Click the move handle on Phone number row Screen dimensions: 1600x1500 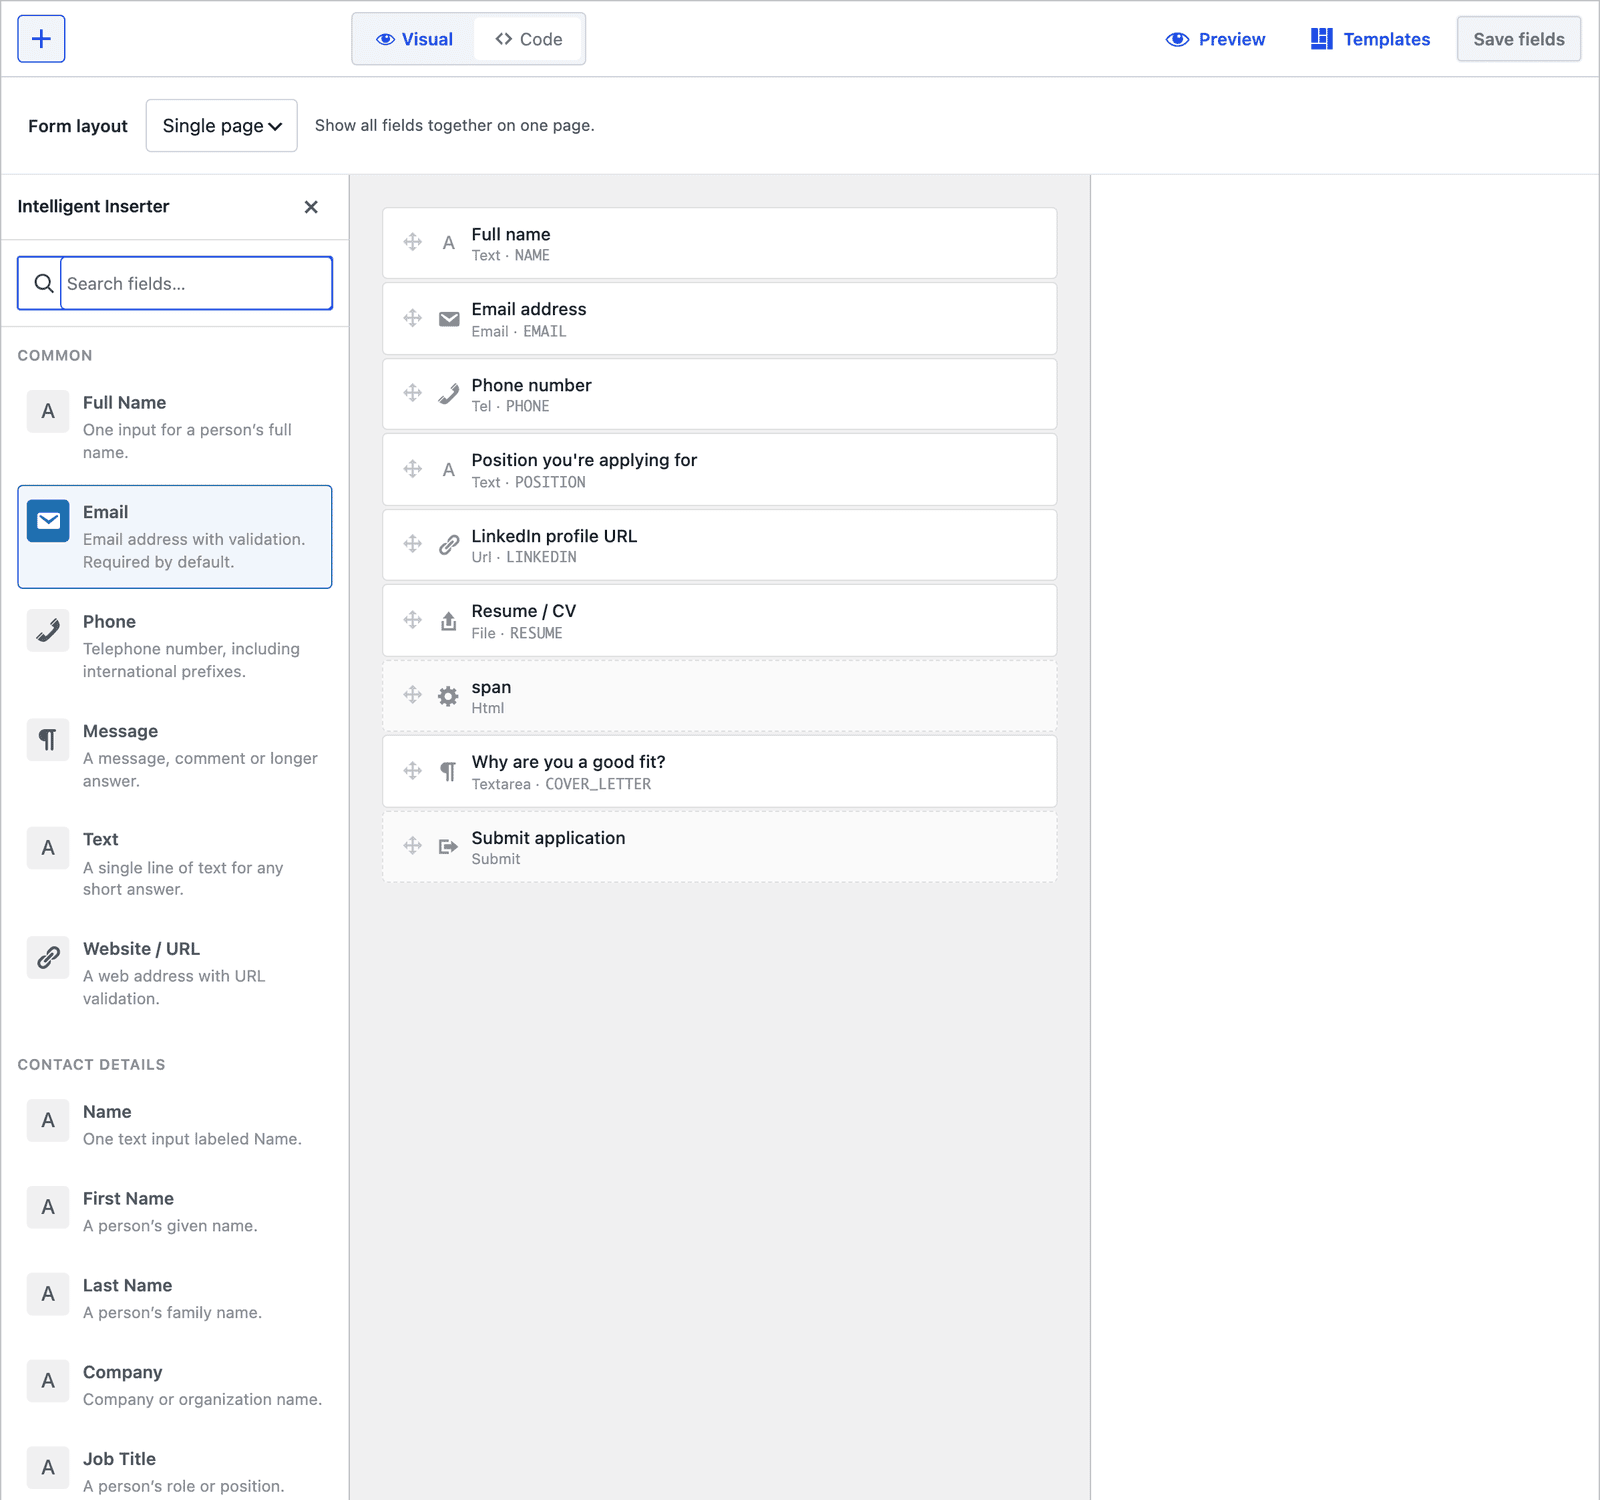coord(412,393)
